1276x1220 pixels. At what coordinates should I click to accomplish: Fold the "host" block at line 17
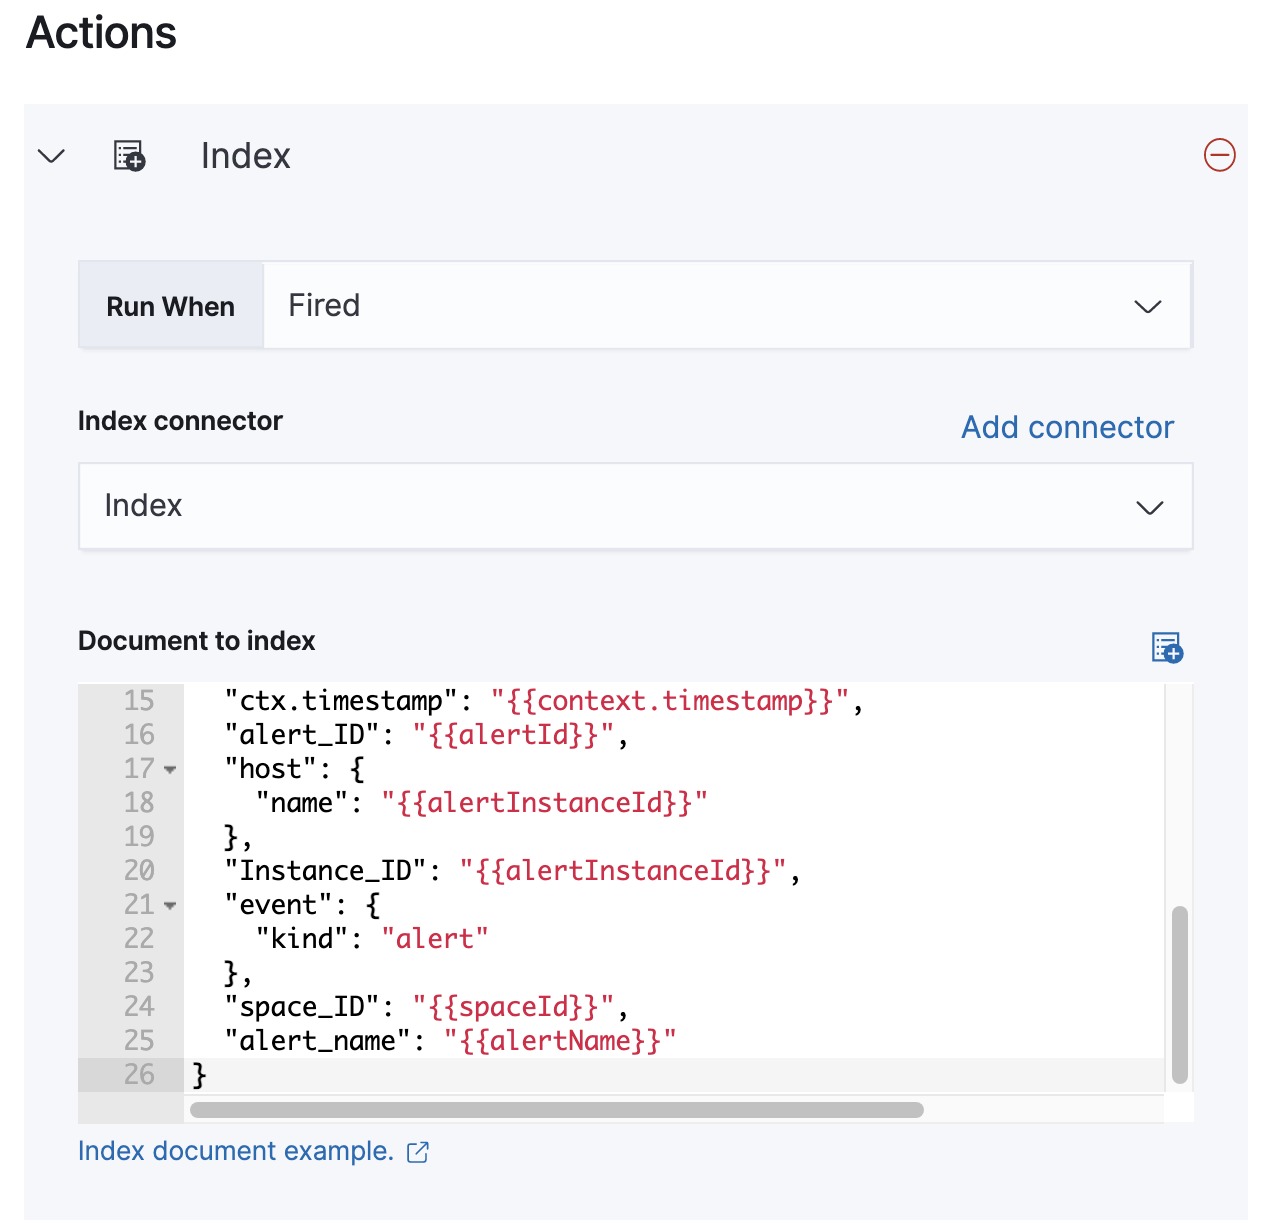pos(170,769)
